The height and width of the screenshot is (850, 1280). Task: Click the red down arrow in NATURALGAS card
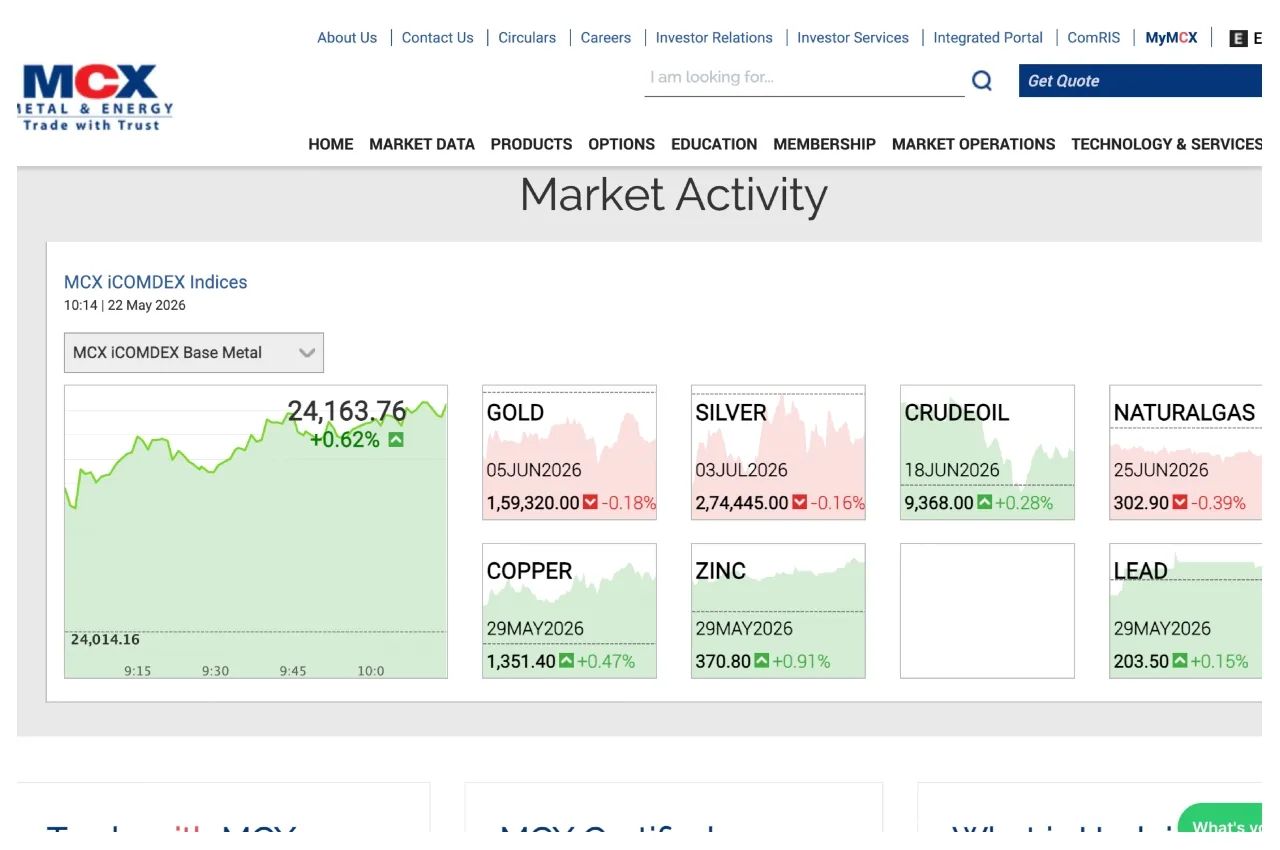1180,502
